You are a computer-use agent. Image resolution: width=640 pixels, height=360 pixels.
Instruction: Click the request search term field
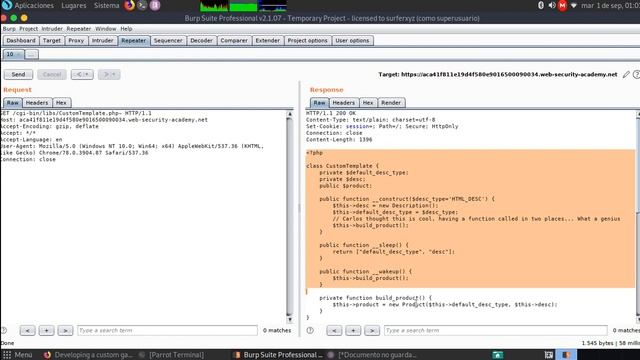pyautogui.click(x=167, y=330)
